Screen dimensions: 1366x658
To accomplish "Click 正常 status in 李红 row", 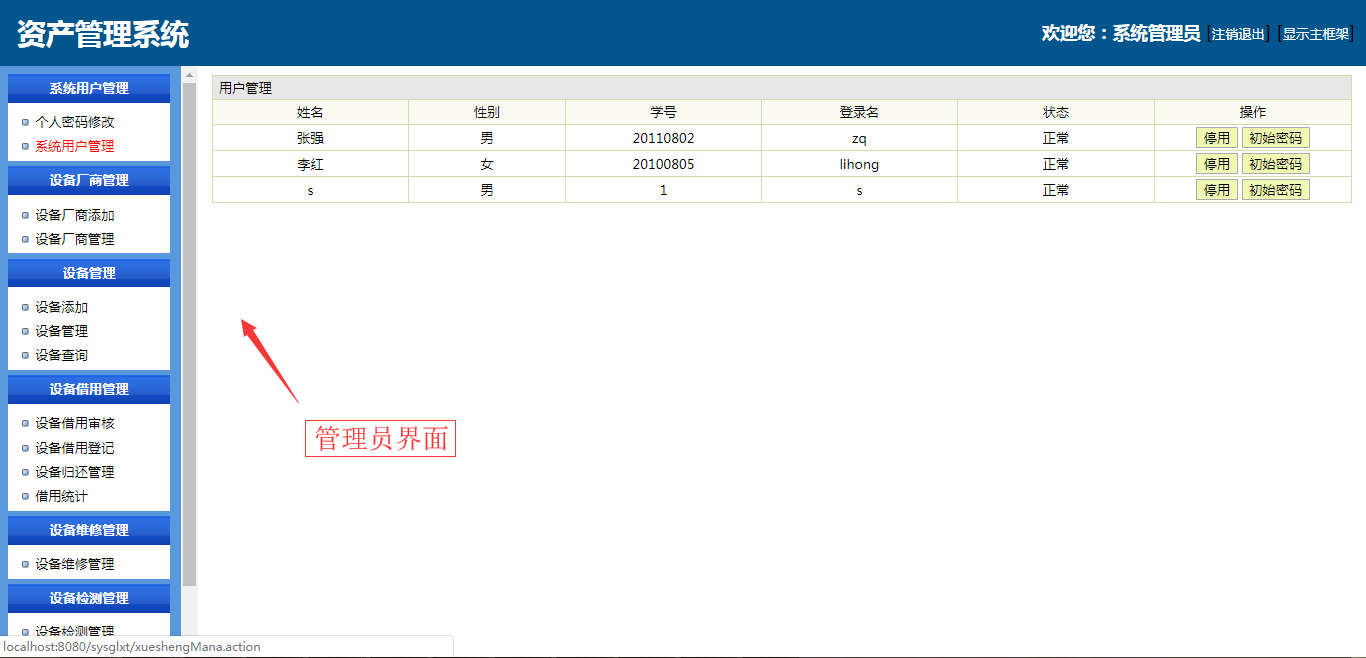I will pyautogui.click(x=1056, y=164).
